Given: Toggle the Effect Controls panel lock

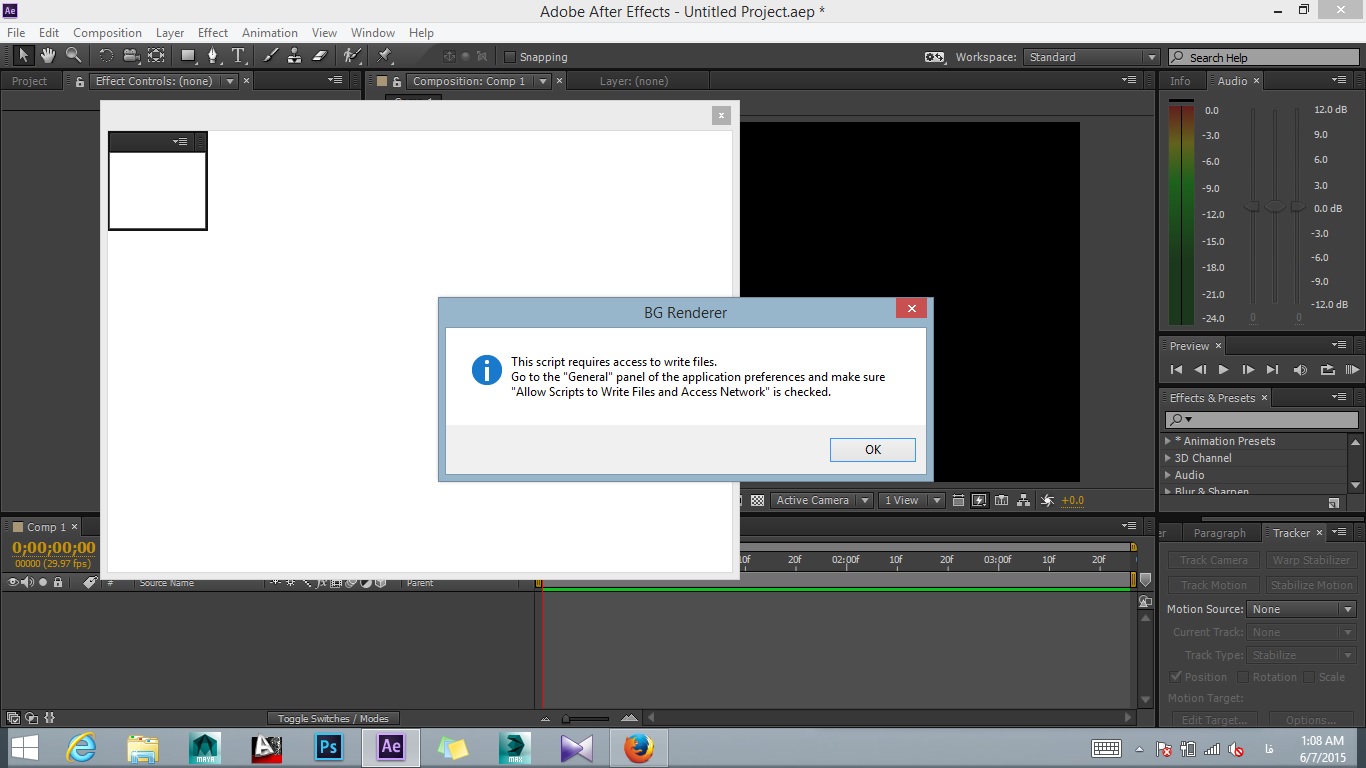Looking at the screenshot, I should [x=80, y=81].
